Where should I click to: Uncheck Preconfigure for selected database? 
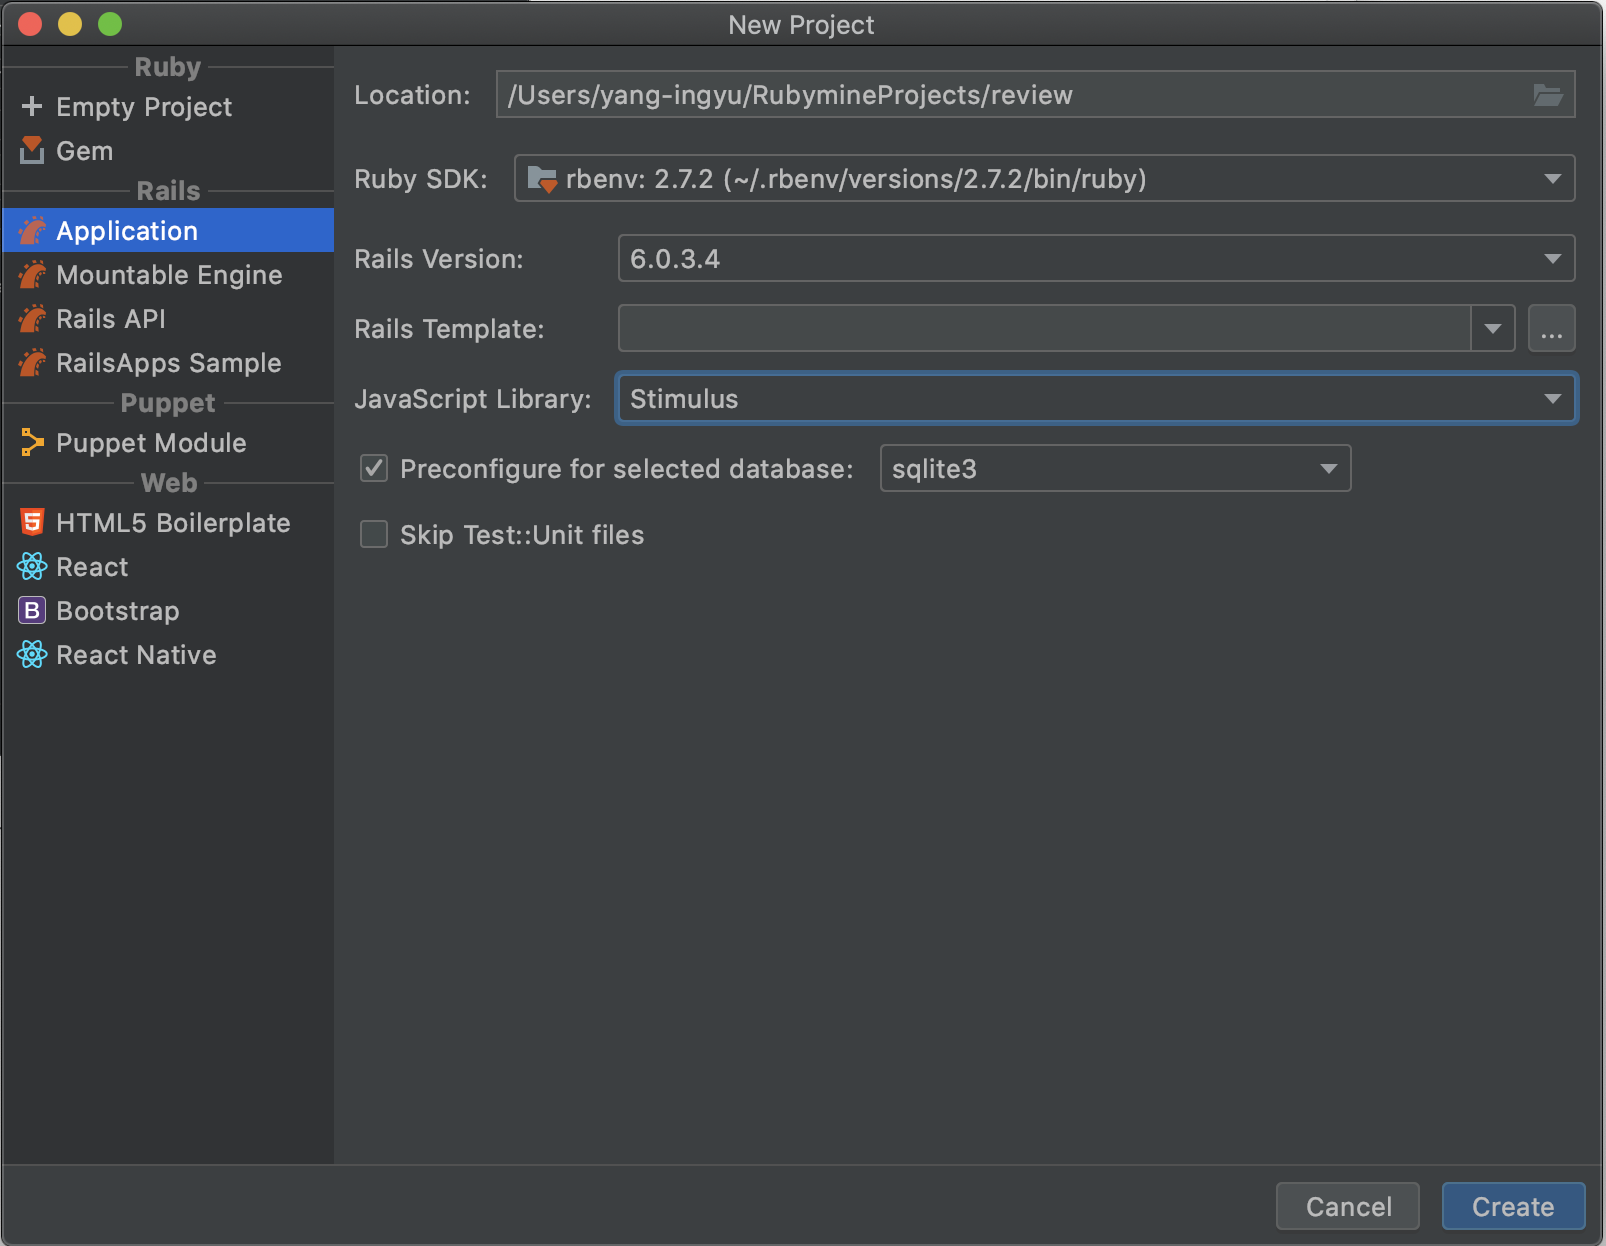tap(374, 468)
